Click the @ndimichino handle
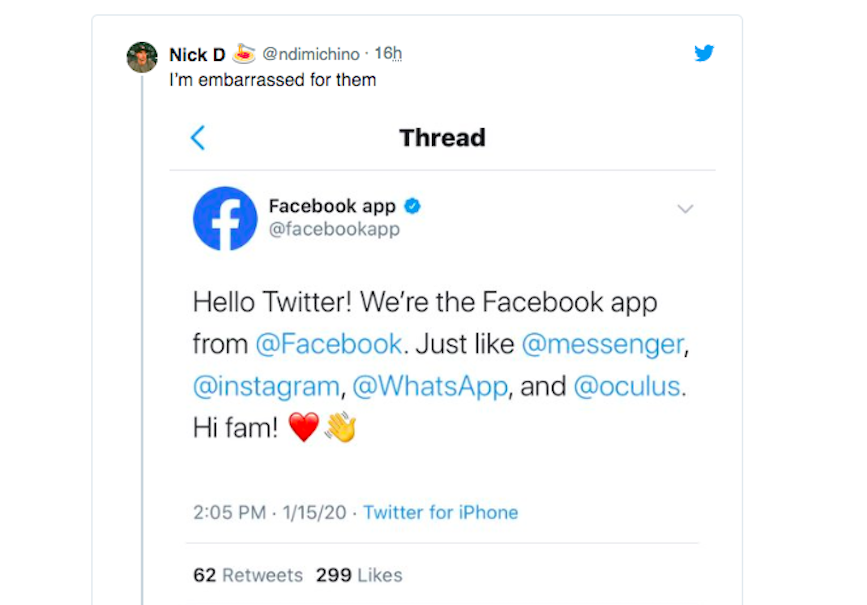This screenshot has width=867, height=605. click(x=310, y=54)
